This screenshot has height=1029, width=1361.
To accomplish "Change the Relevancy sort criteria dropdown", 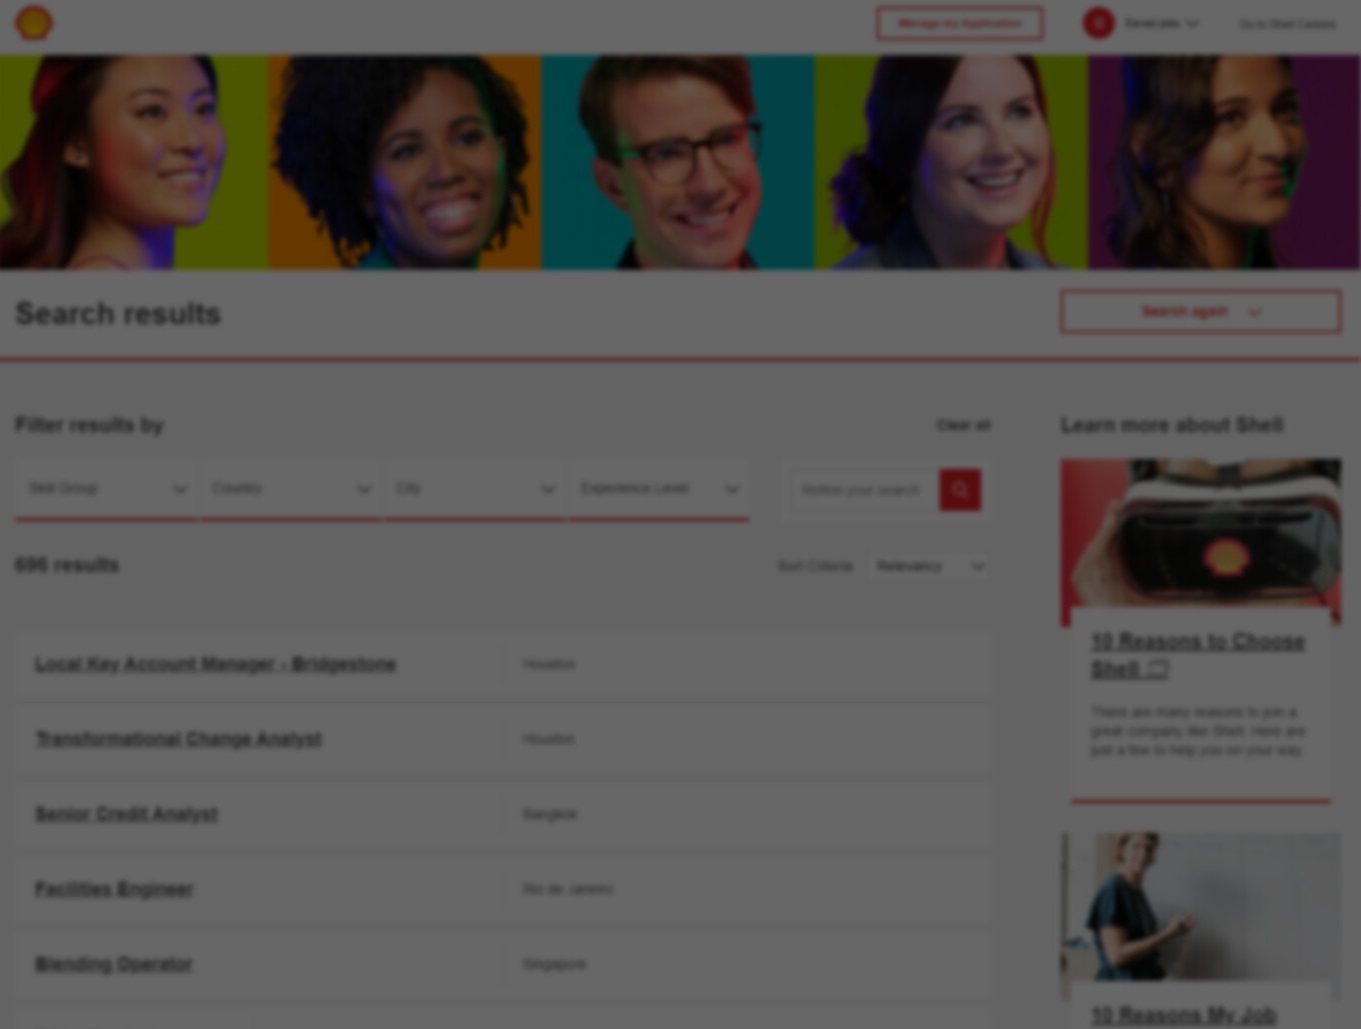I will click(x=929, y=566).
